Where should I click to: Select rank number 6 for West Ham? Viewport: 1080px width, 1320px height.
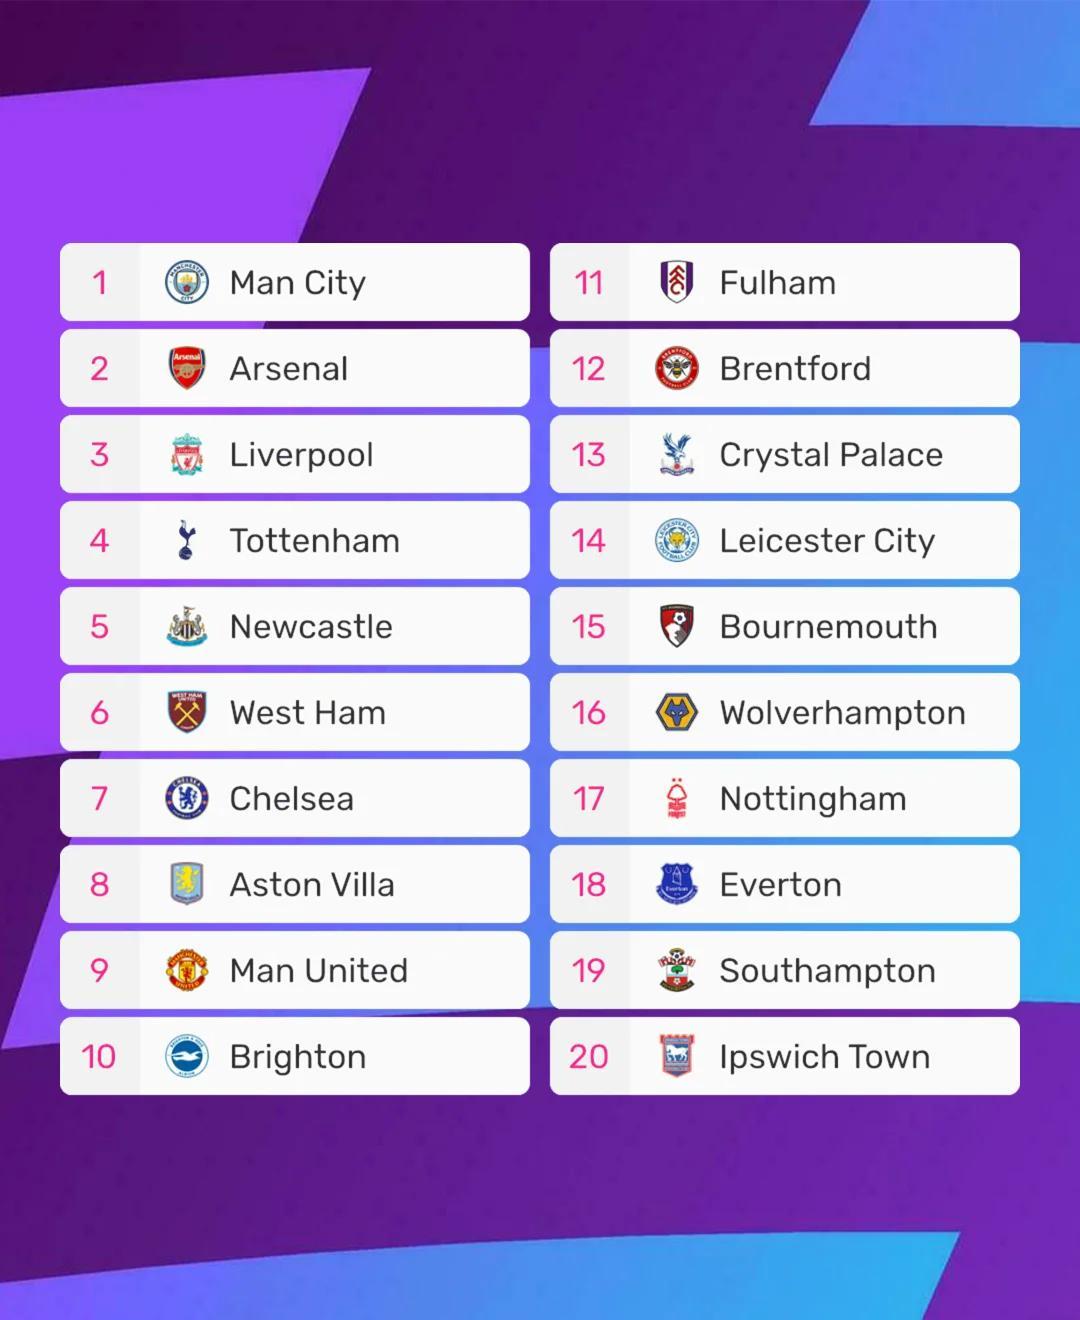click(x=99, y=713)
